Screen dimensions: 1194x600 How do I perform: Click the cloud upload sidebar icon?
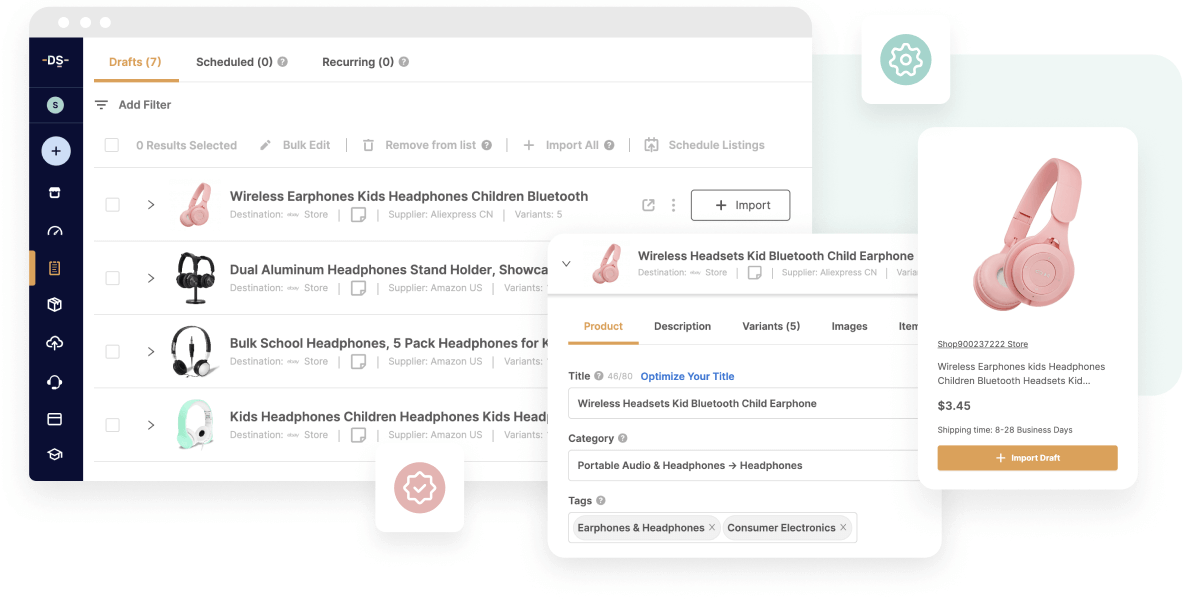coord(55,343)
